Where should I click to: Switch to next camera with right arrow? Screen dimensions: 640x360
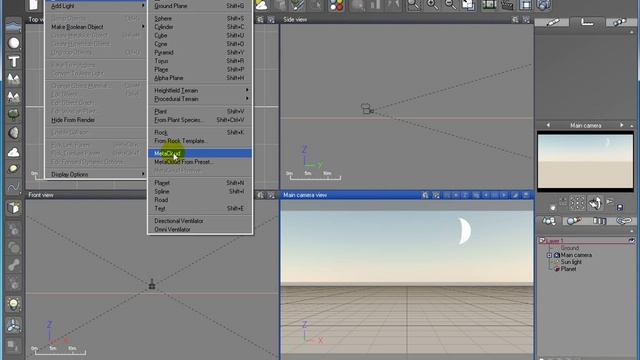tap(621, 125)
